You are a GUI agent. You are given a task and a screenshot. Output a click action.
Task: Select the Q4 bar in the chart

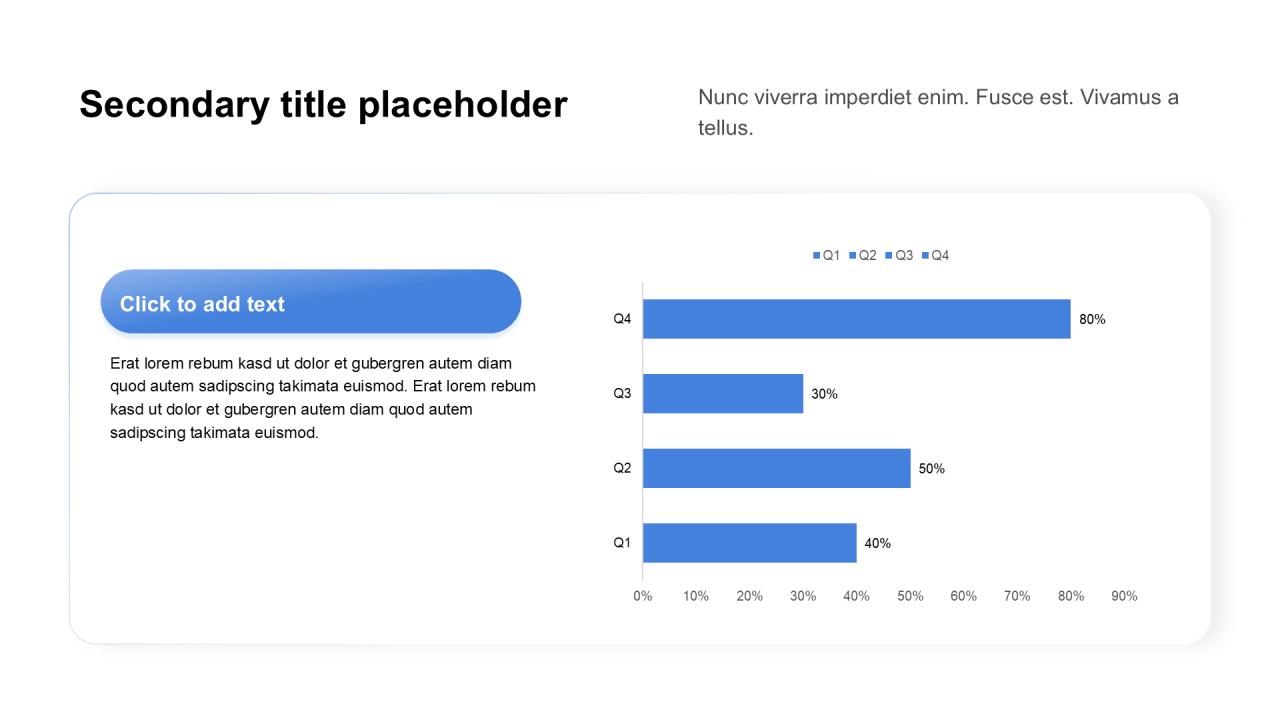click(x=856, y=319)
